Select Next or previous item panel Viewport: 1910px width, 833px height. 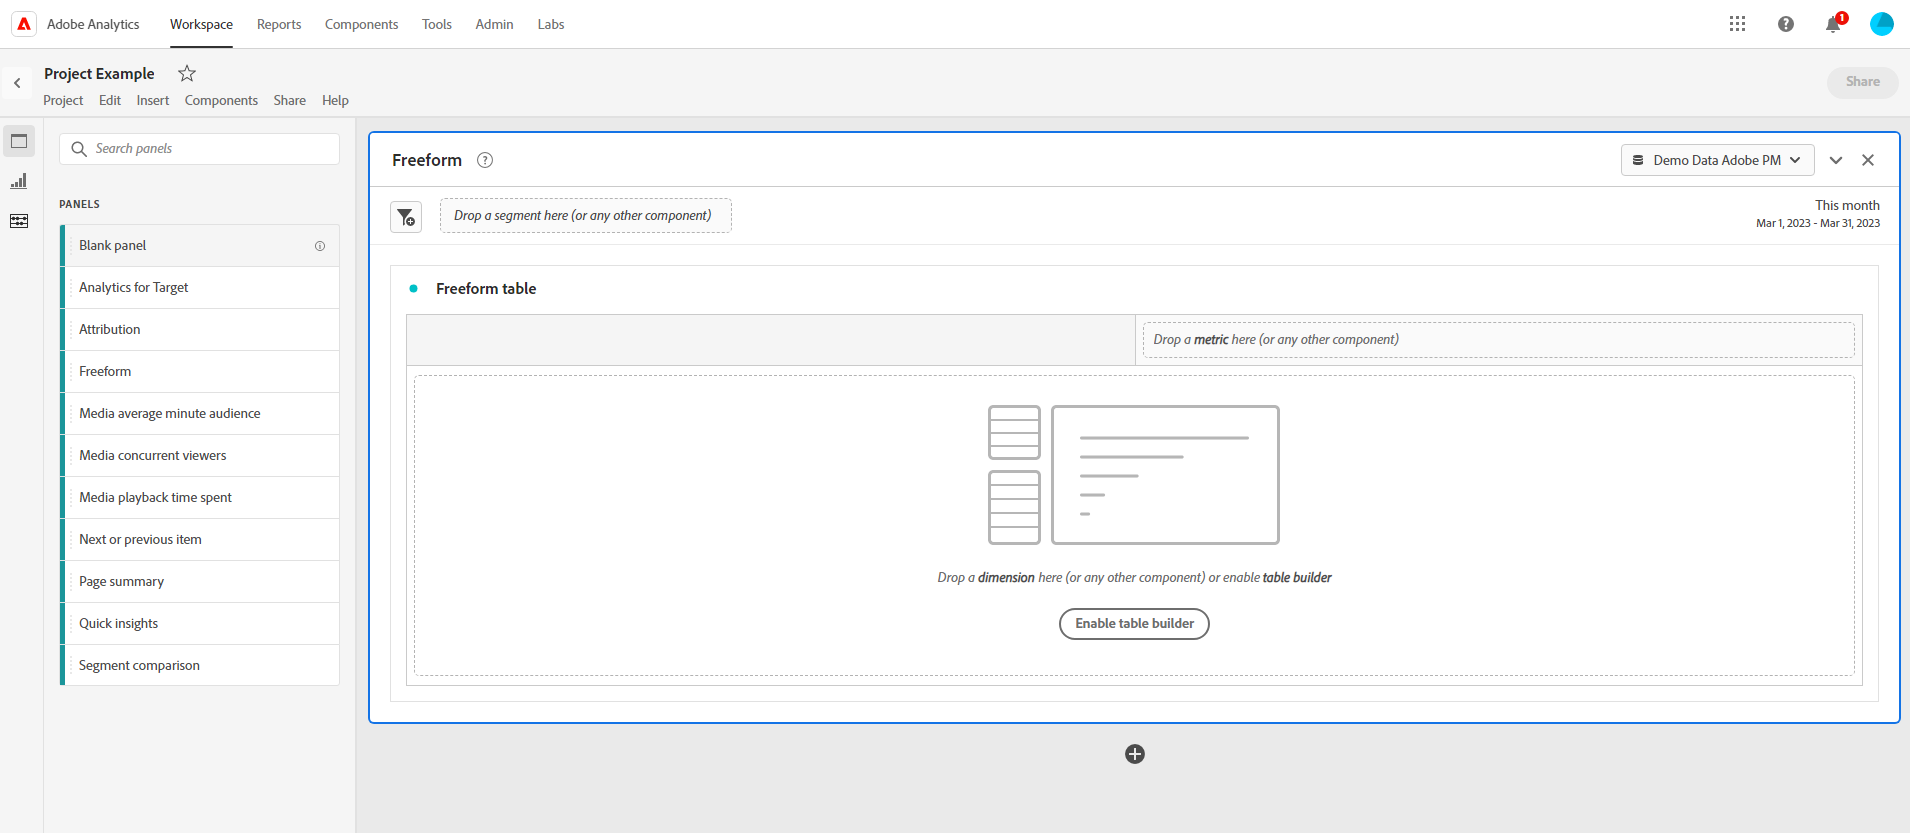click(x=200, y=540)
